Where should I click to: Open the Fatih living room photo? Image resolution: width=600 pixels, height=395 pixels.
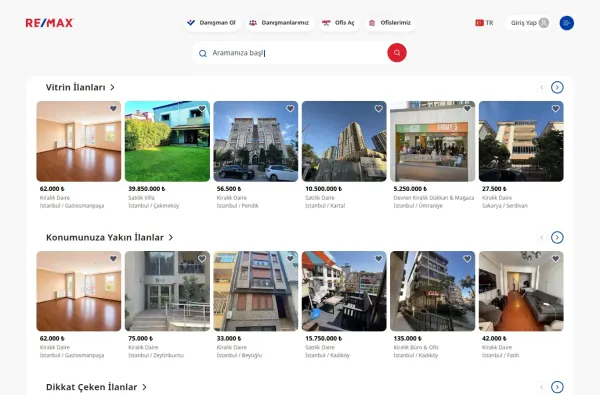[x=521, y=291]
